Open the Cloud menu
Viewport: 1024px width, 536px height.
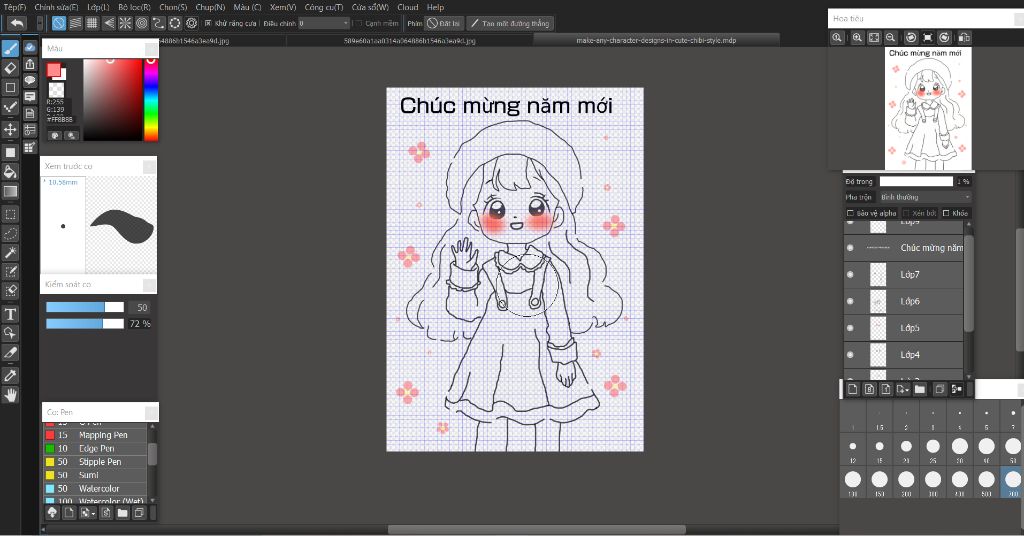coord(408,7)
